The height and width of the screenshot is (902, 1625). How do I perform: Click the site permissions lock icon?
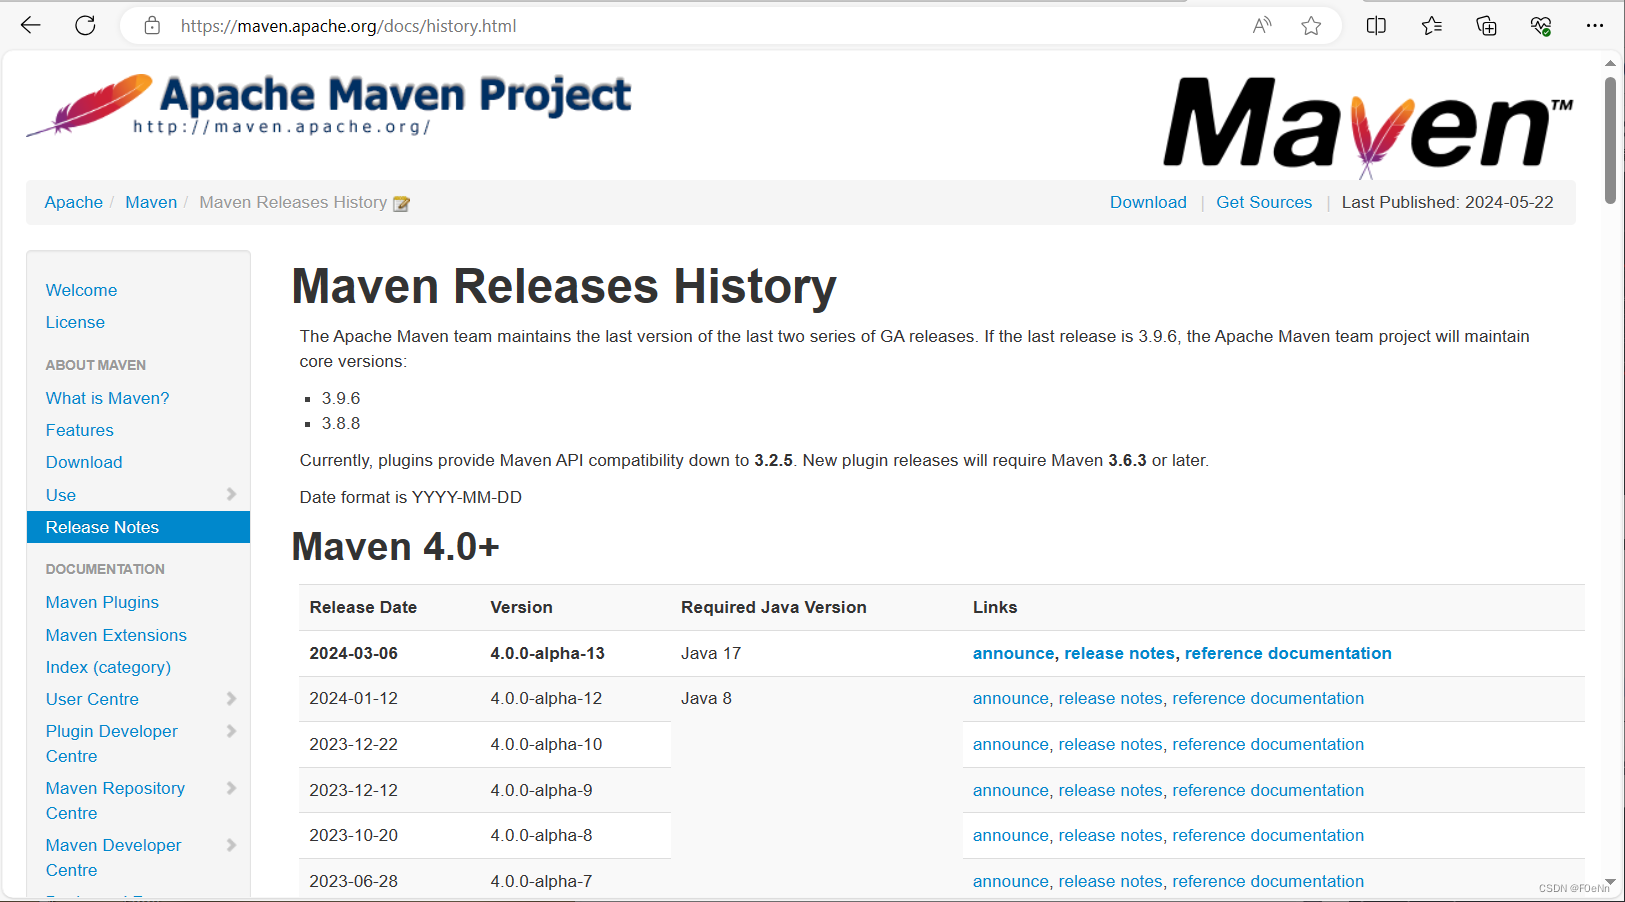pos(152,25)
